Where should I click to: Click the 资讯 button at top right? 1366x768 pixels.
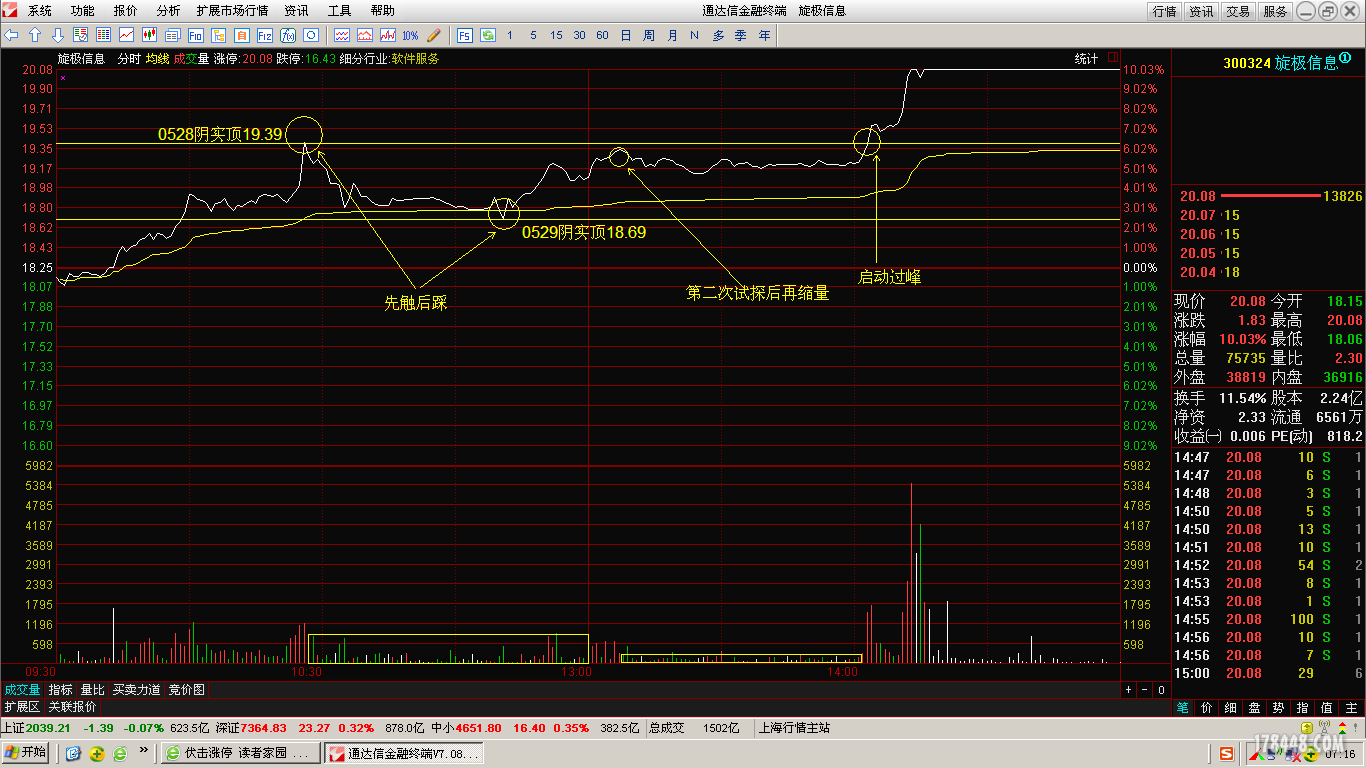[x=1201, y=11]
